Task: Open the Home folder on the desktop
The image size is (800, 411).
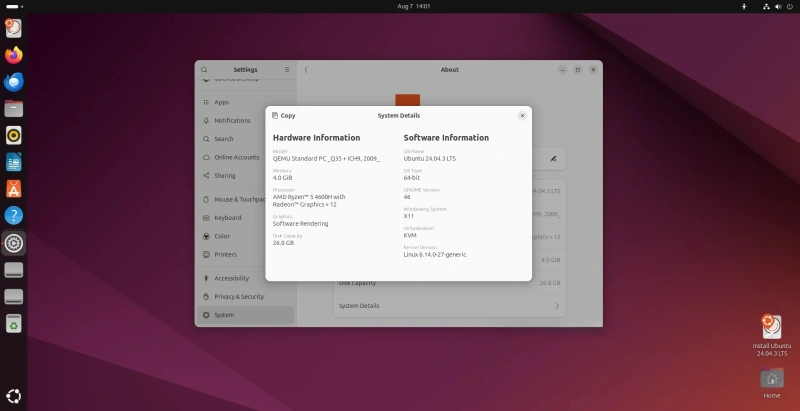Action: [x=771, y=383]
